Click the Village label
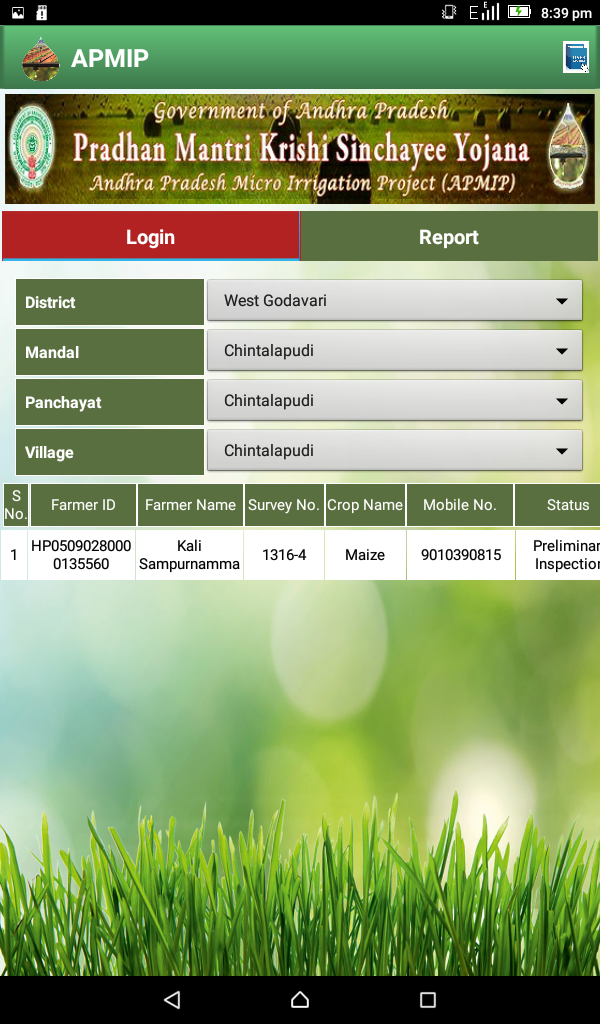This screenshot has height=1024, width=600. pyautogui.click(x=110, y=452)
